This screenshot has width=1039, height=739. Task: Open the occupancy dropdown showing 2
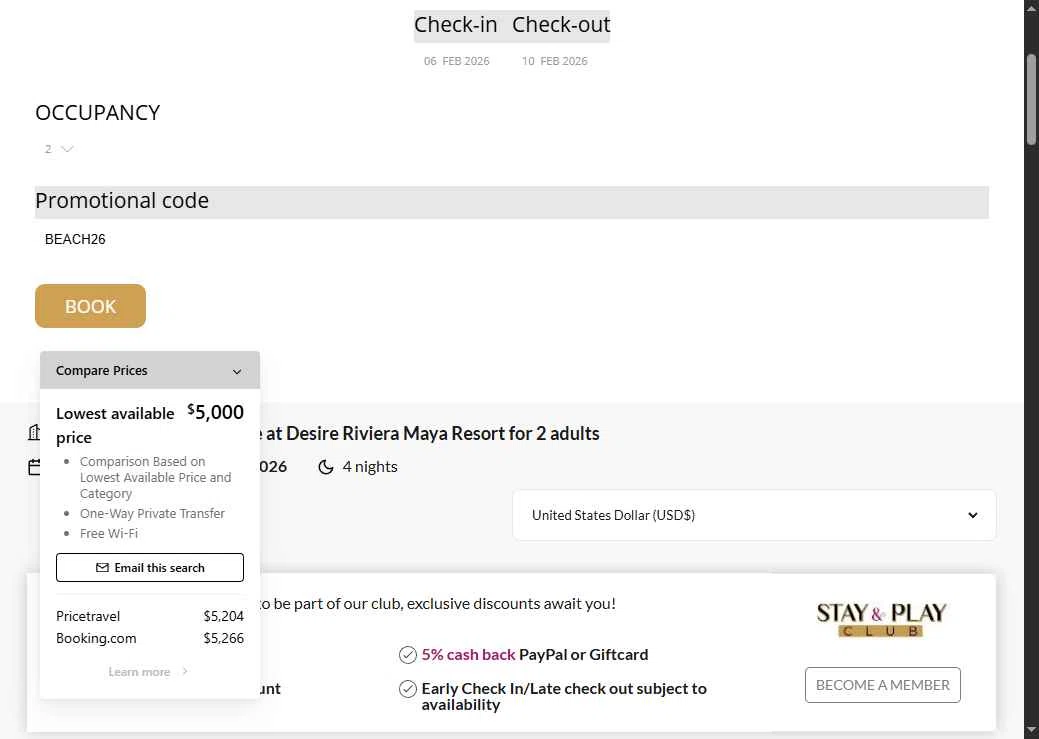click(x=58, y=149)
